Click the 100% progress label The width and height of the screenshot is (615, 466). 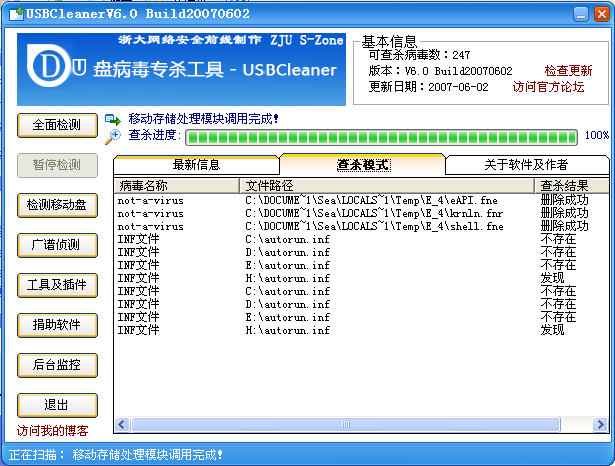coord(597,135)
